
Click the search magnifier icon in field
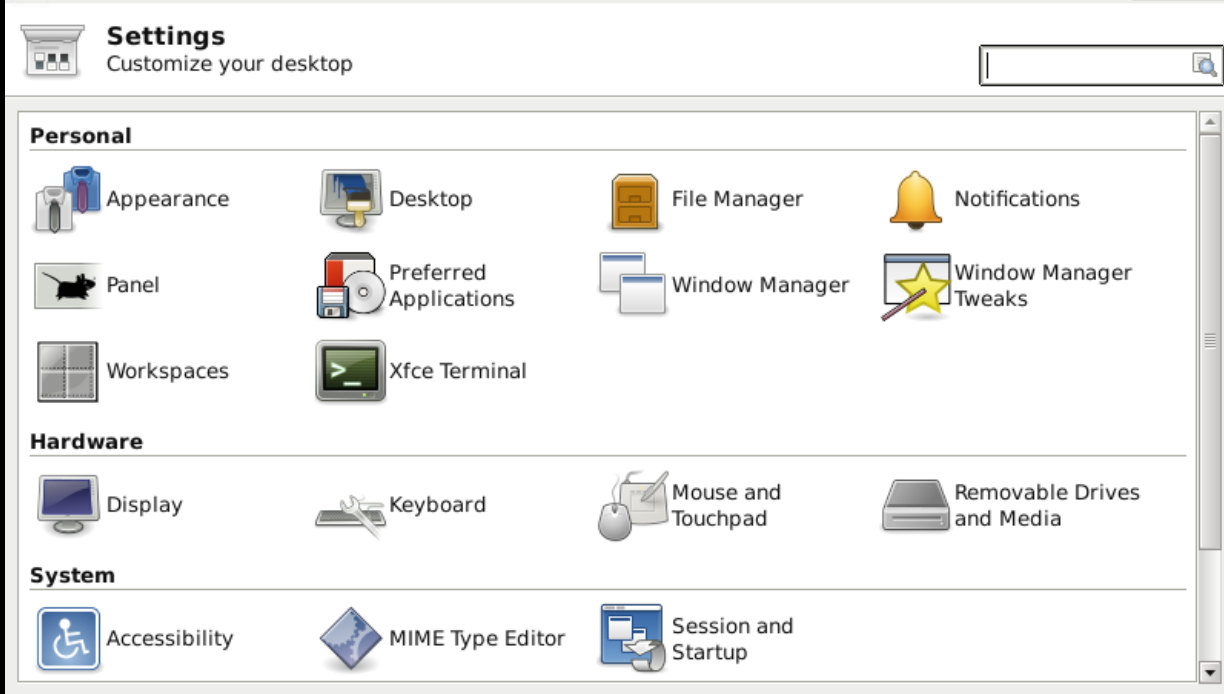point(1204,66)
